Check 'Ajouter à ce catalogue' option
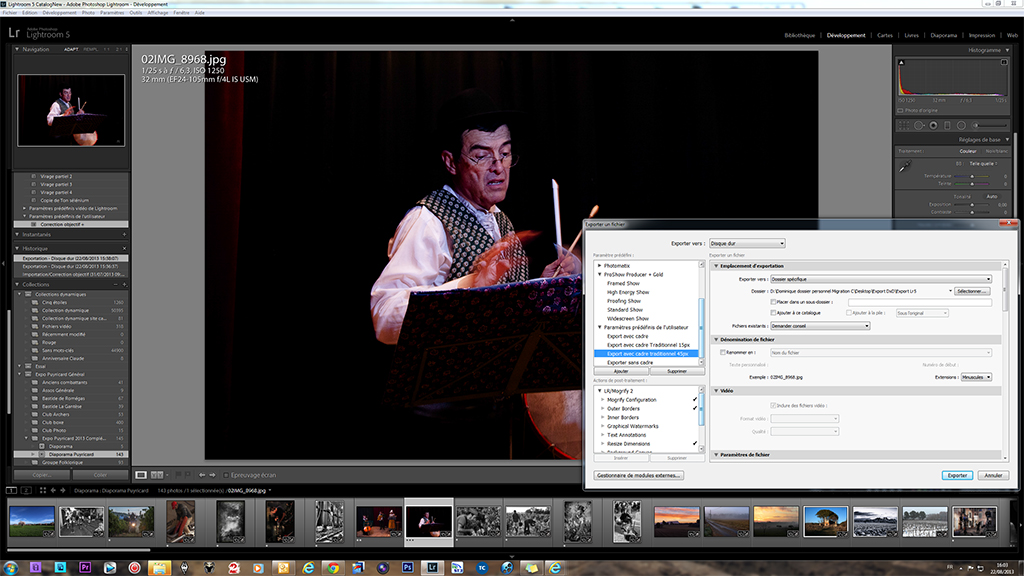Viewport: 1024px width, 576px height. point(773,313)
